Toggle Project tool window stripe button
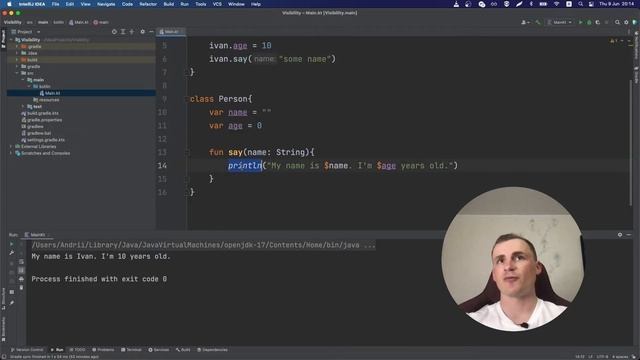 pyautogui.click(x=3, y=39)
